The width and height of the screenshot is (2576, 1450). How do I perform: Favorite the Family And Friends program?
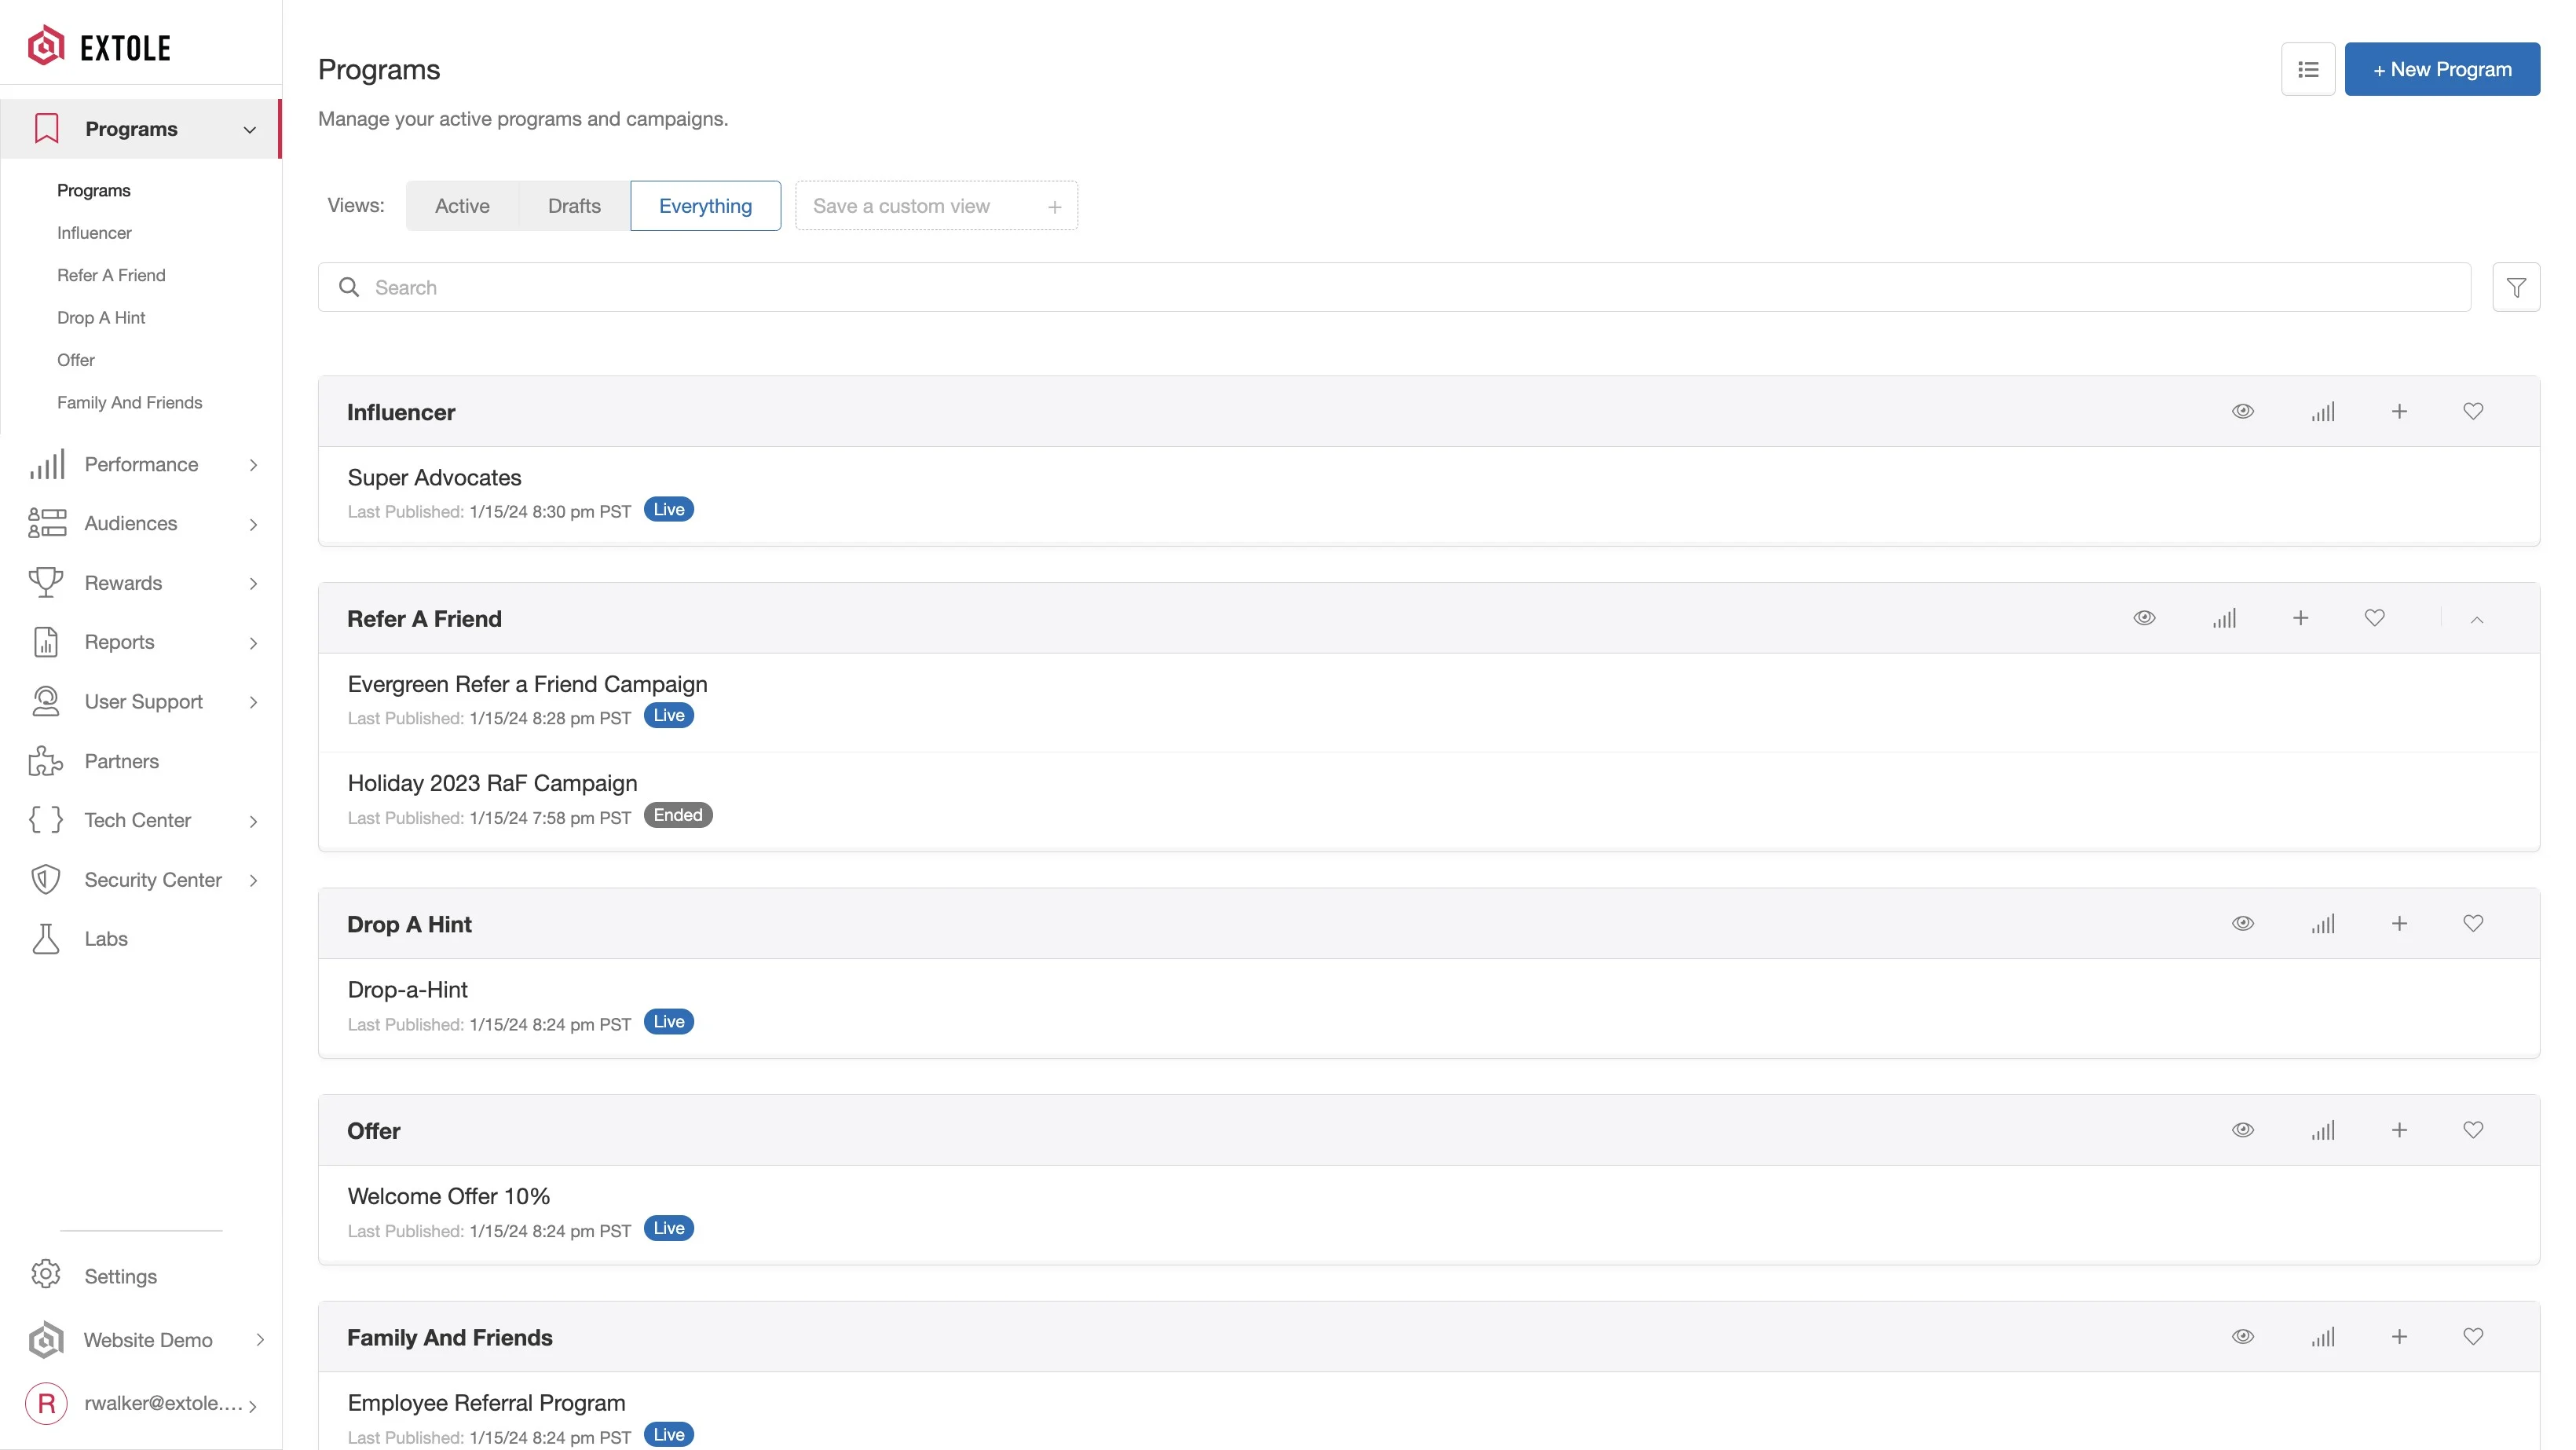coord(2472,1337)
